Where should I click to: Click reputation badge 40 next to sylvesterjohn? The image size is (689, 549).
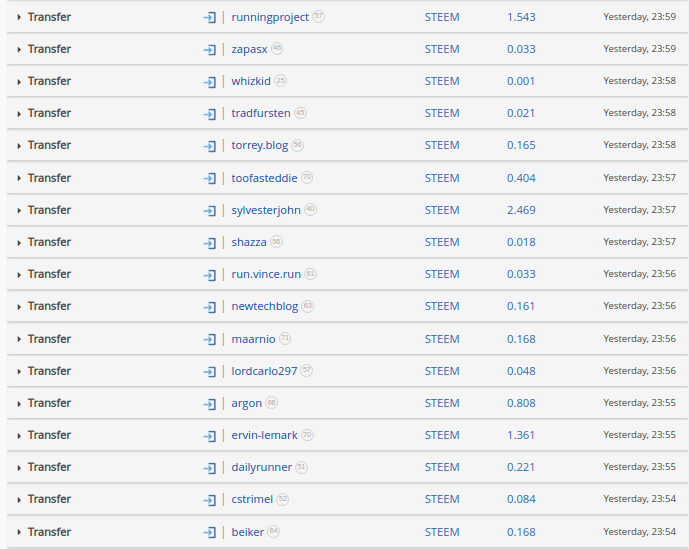311,209
